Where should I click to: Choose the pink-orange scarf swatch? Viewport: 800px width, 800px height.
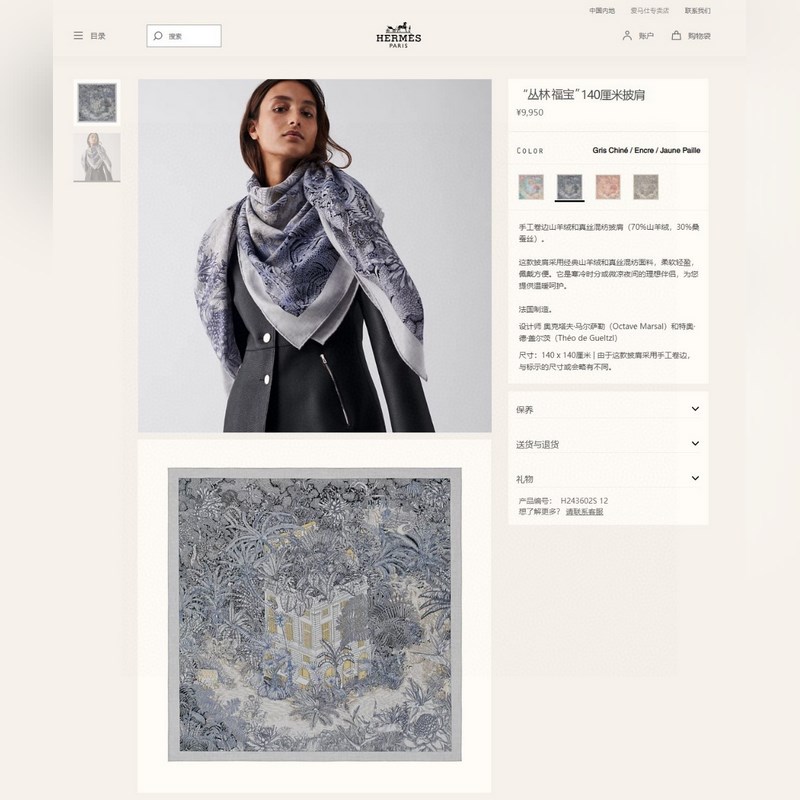[608, 187]
